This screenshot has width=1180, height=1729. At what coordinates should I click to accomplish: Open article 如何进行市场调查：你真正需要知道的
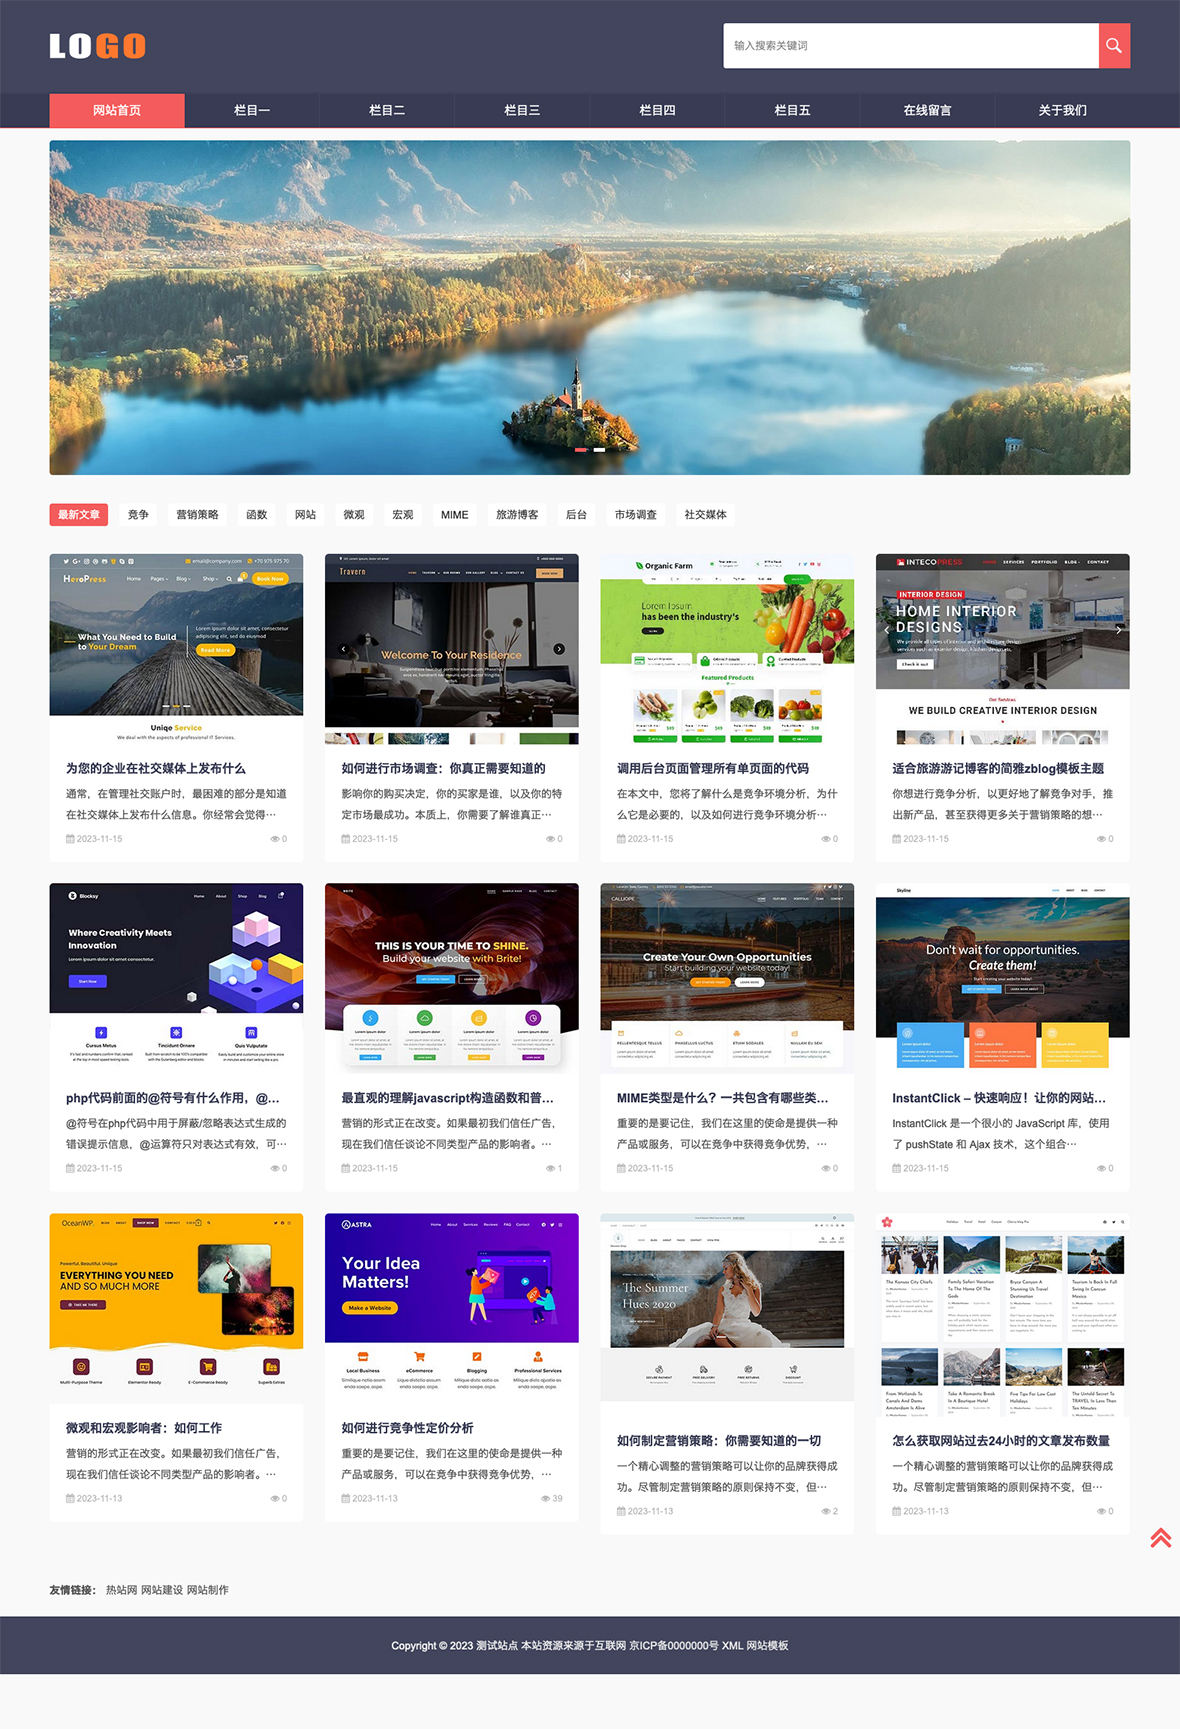tap(443, 768)
